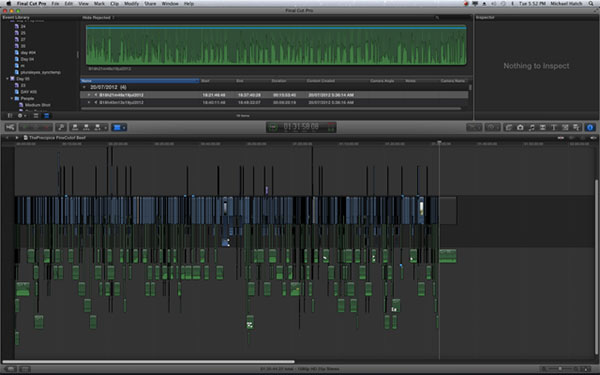Open the Share menu

(x=150, y=3)
